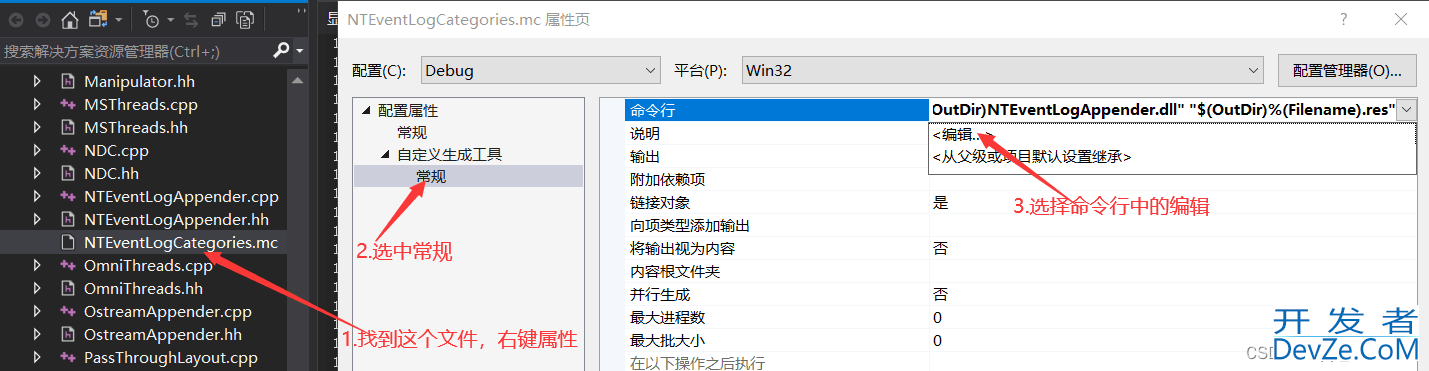
Task: Click the OmniThreads.cpp file icon
Action: coord(68,265)
